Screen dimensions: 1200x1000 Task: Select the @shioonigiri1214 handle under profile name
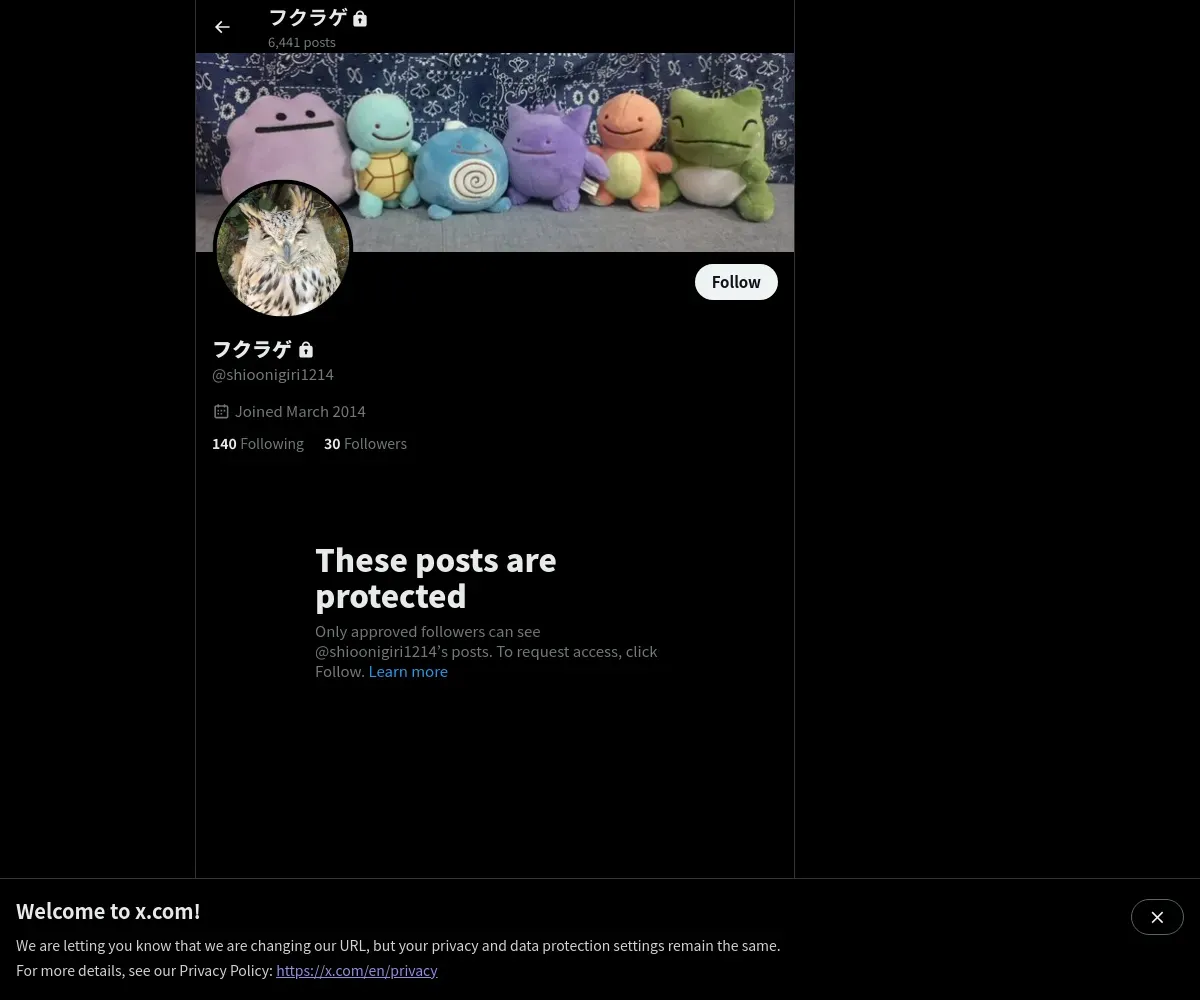pos(273,375)
